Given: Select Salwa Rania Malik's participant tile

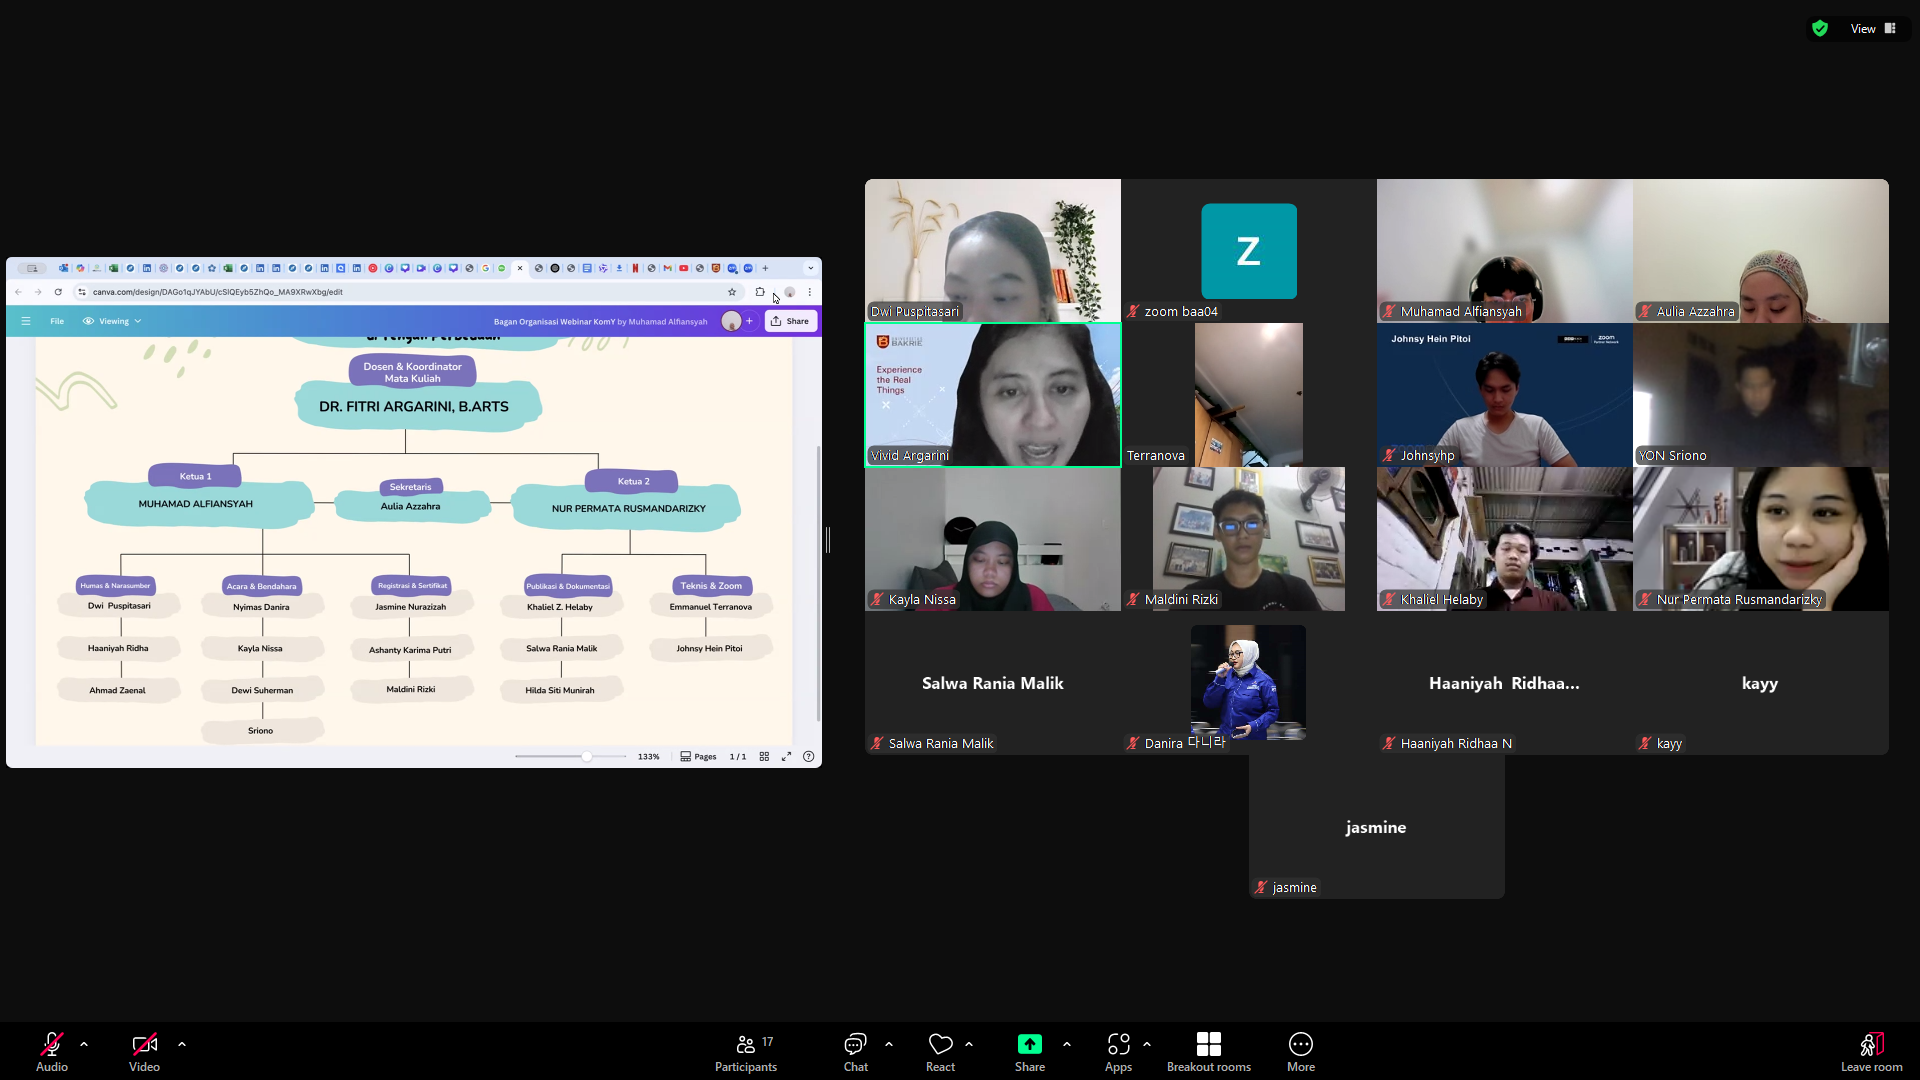Looking at the screenshot, I should pos(993,683).
